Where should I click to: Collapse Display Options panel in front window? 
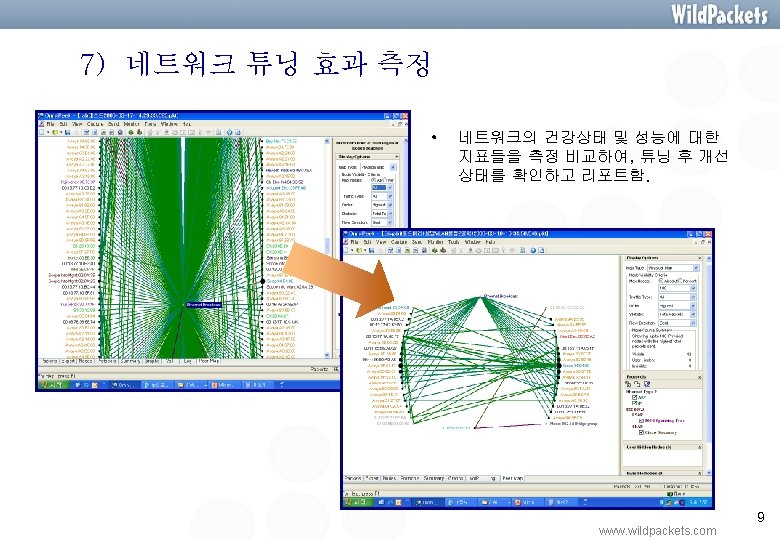click(699, 258)
